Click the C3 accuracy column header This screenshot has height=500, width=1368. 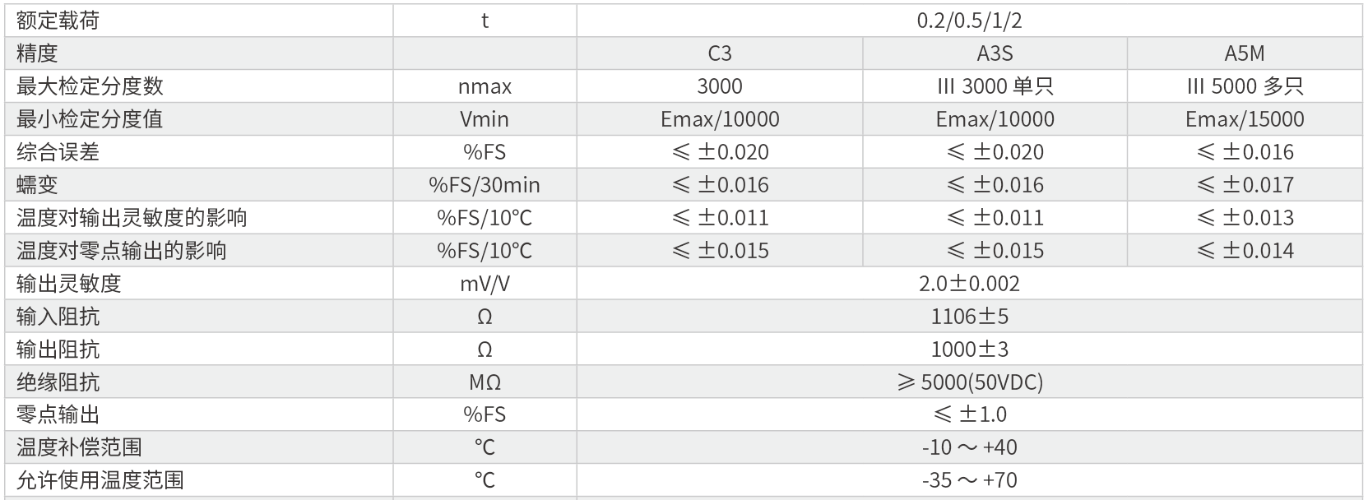[719, 53]
